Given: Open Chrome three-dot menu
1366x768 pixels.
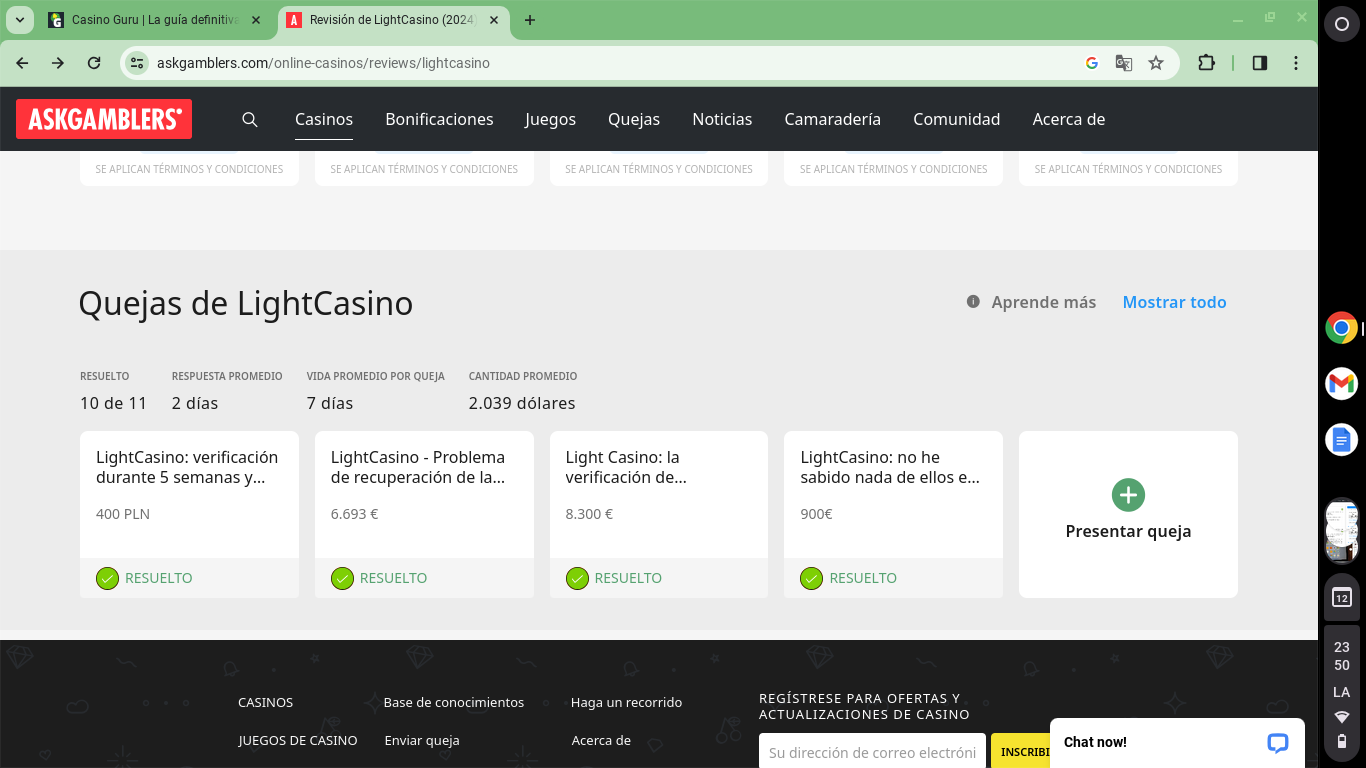Looking at the screenshot, I should [1296, 63].
